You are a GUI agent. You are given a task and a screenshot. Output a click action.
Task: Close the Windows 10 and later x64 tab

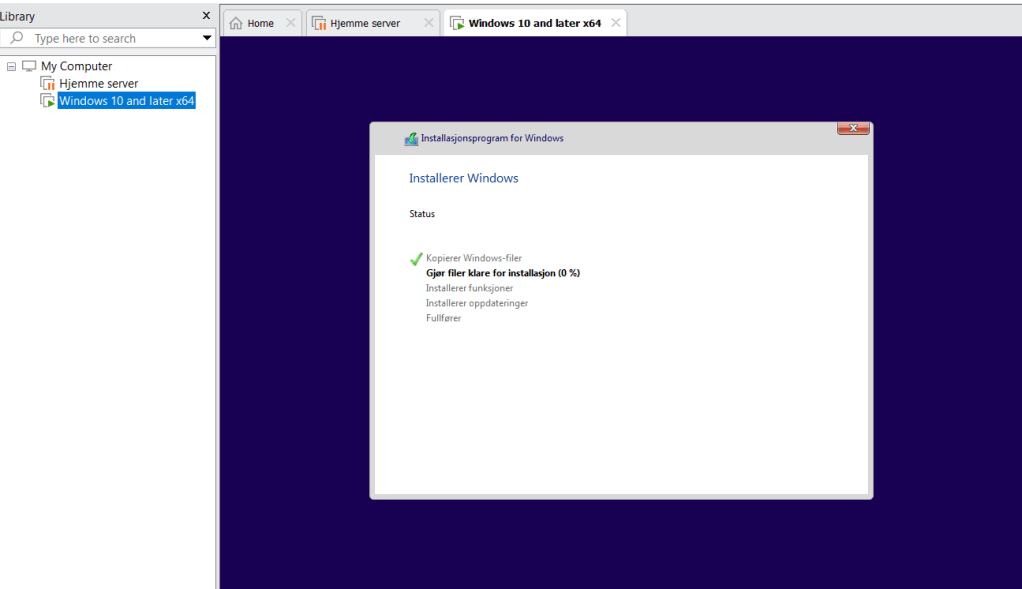click(615, 23)
